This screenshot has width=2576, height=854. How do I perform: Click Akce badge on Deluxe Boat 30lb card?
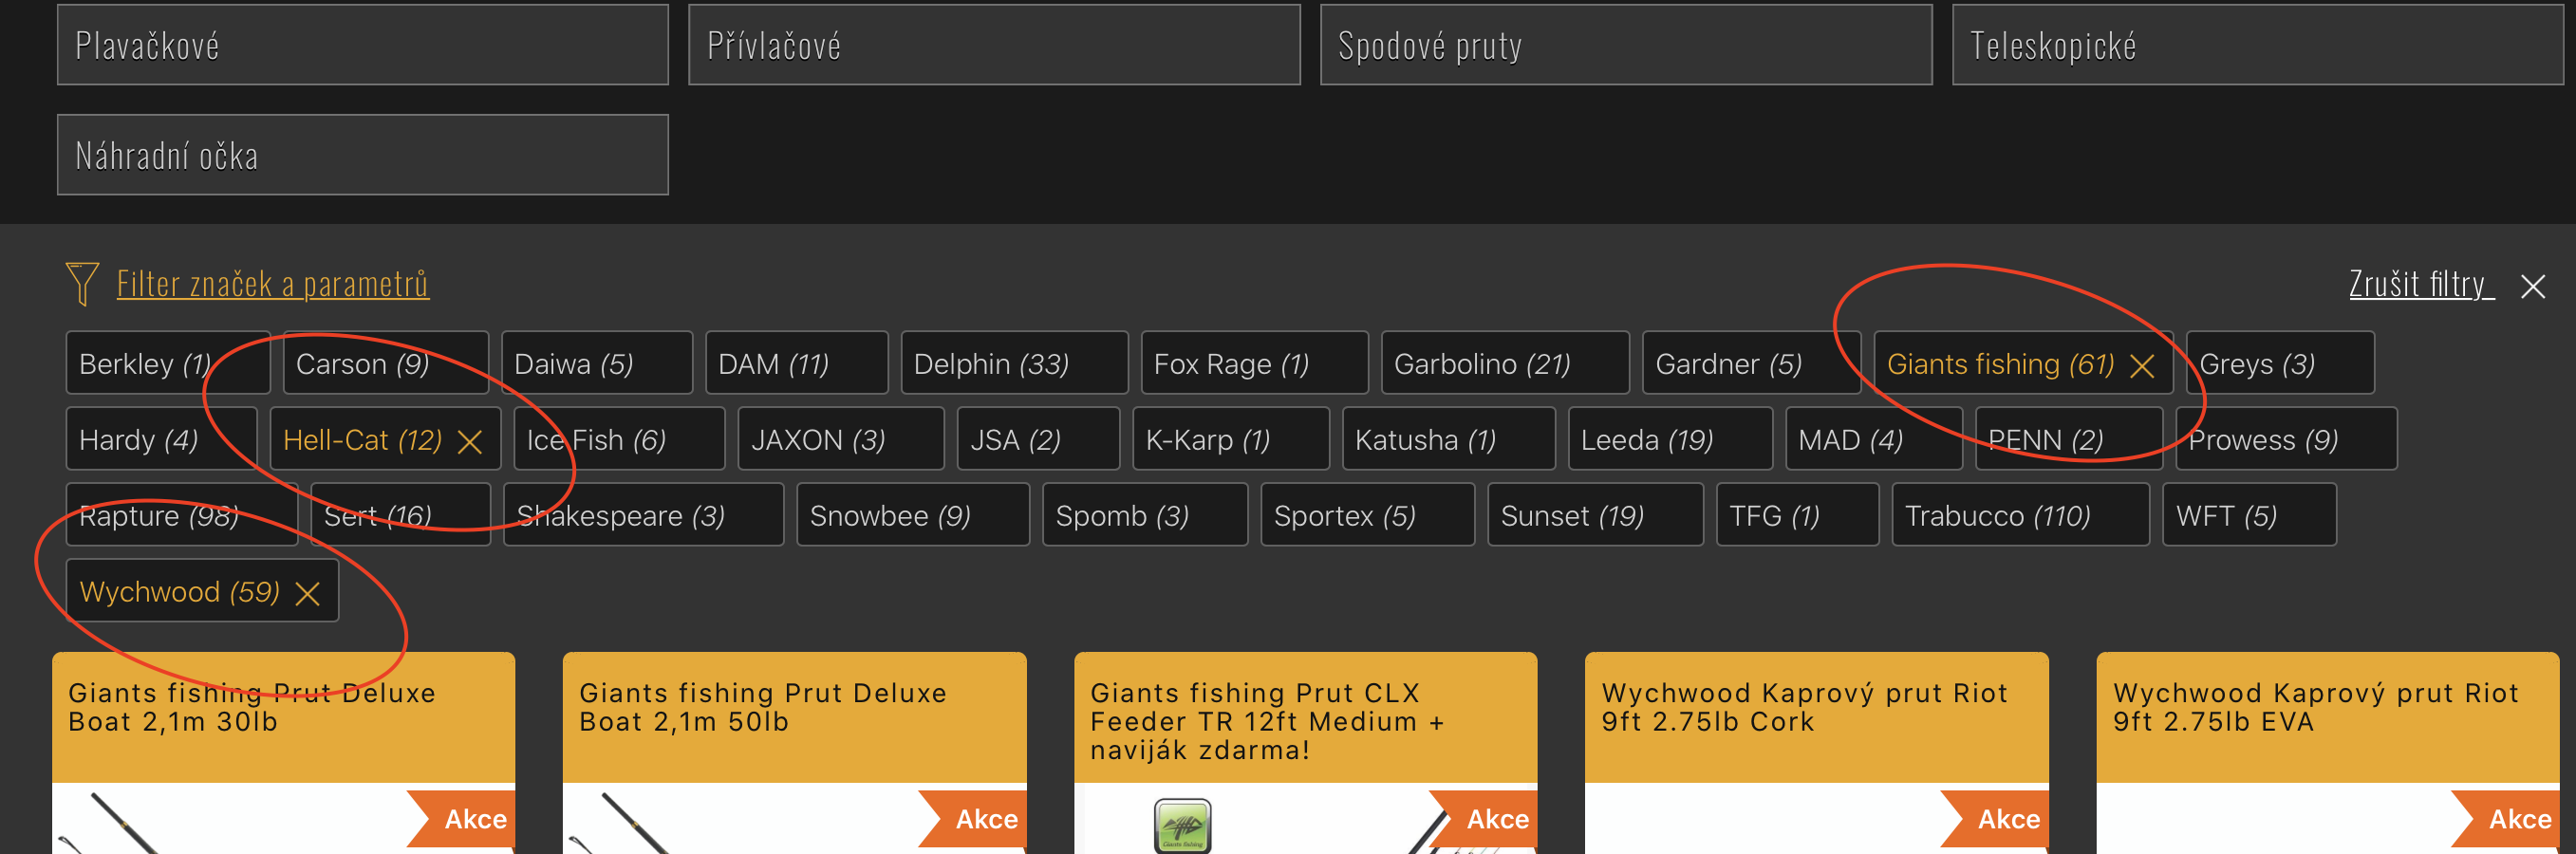[462, 819]
